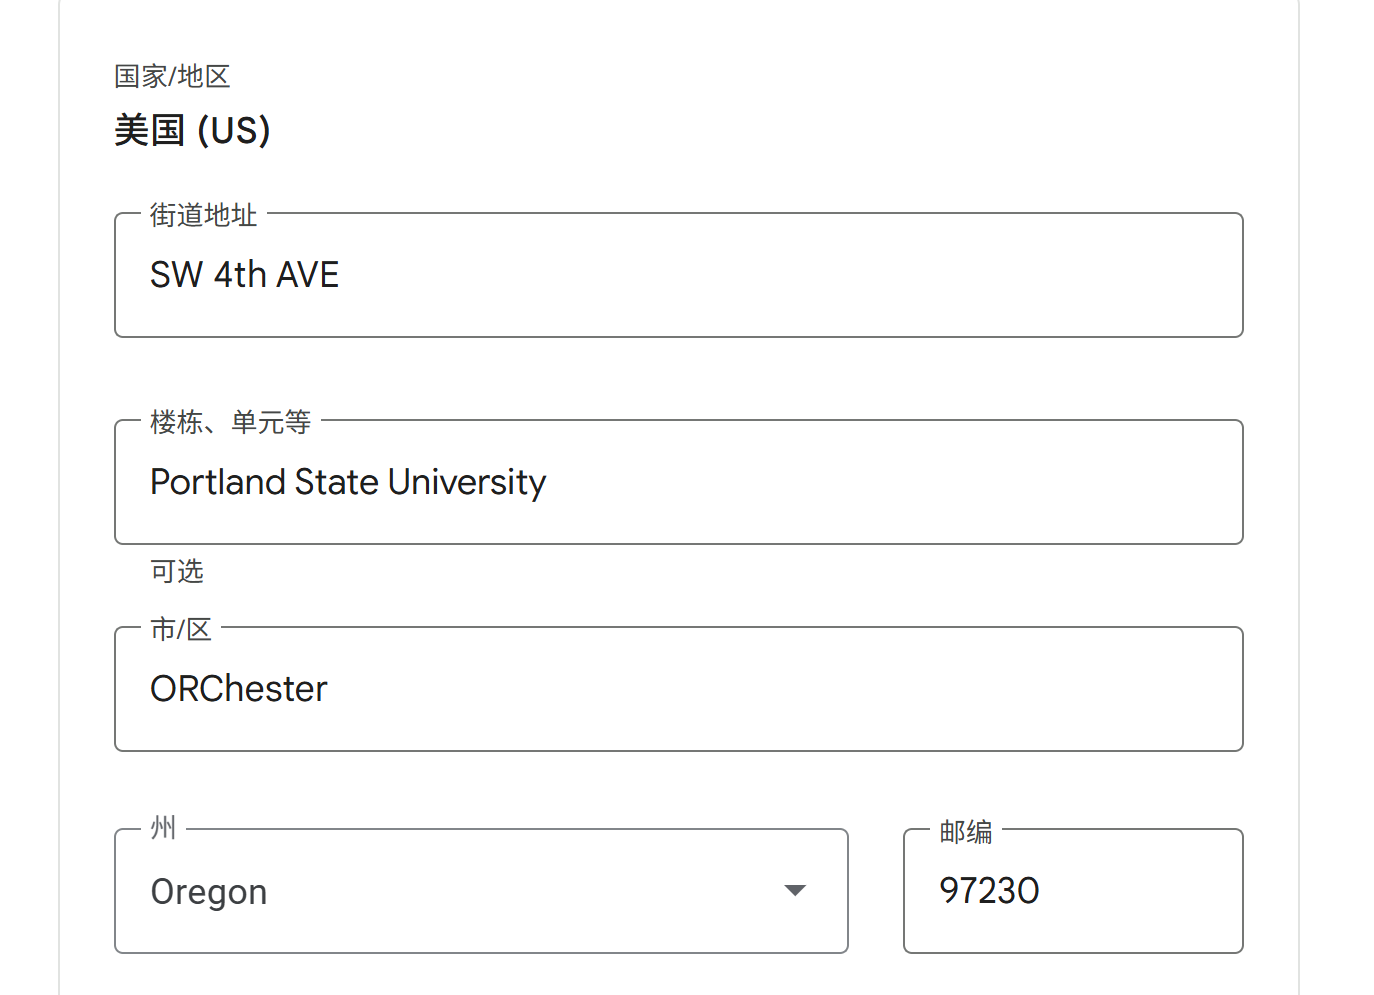Place cursor on 4th in street address
1374x995 pixels.
click(x=240, y=275)
